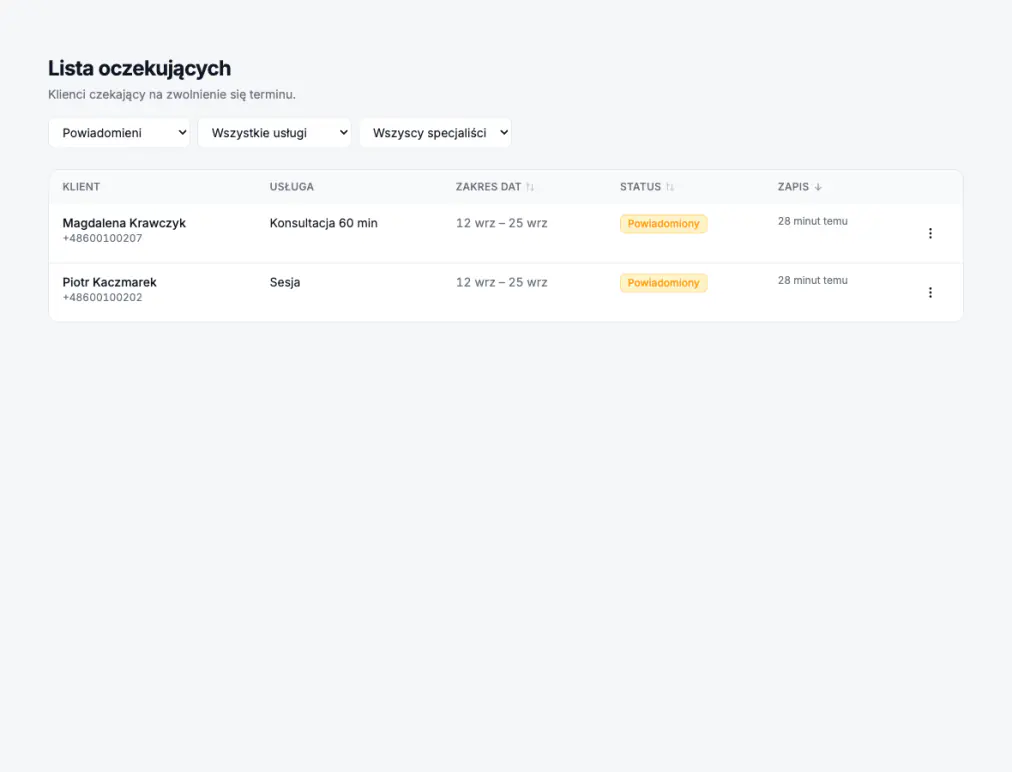Click the Konsultacja 60 min service cell
The width and height of the screenshot is (1012, 772).
tap(323, 223)
